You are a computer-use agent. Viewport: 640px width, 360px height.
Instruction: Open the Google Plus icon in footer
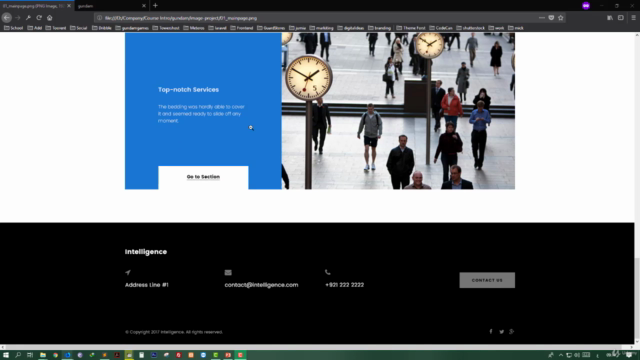[x=511, y=331]
